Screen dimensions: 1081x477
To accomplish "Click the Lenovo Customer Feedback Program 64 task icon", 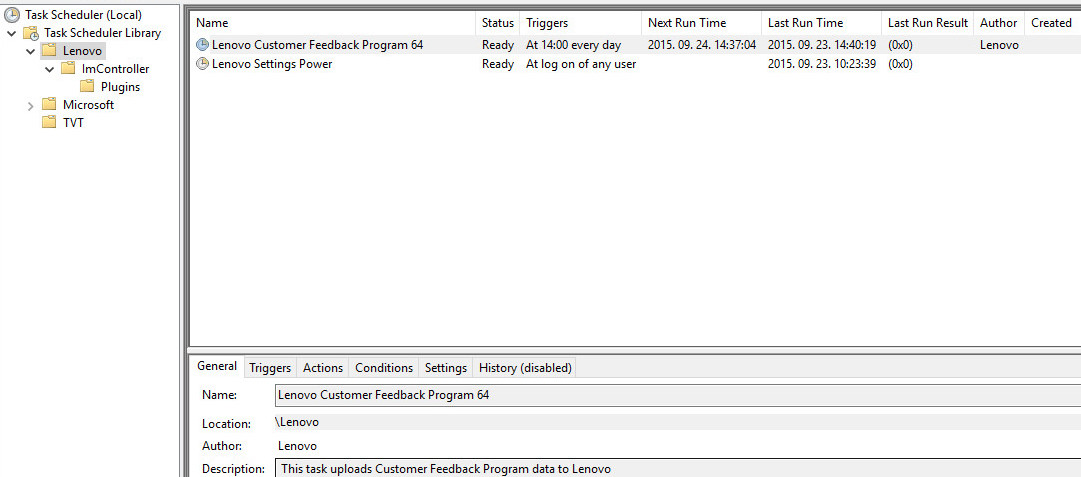I will (x=202, y=45).
